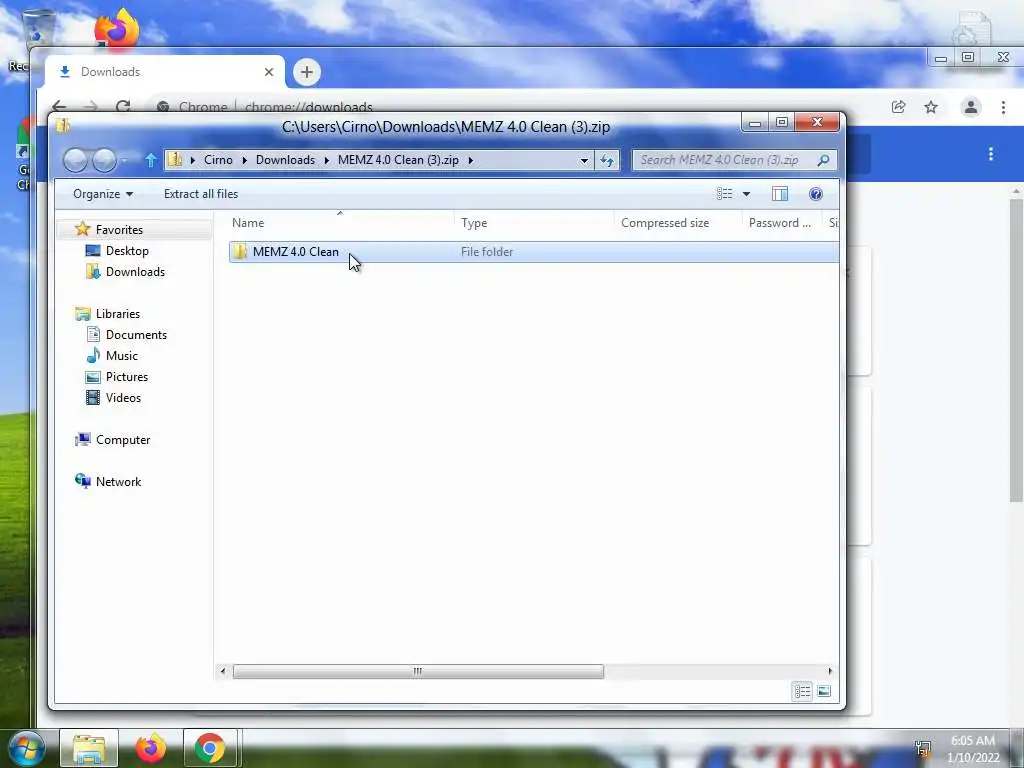Select Favorites in the navigation pane
This screenshot has width=1024, height=768.
pyautogui.click(x=119, y=230)
